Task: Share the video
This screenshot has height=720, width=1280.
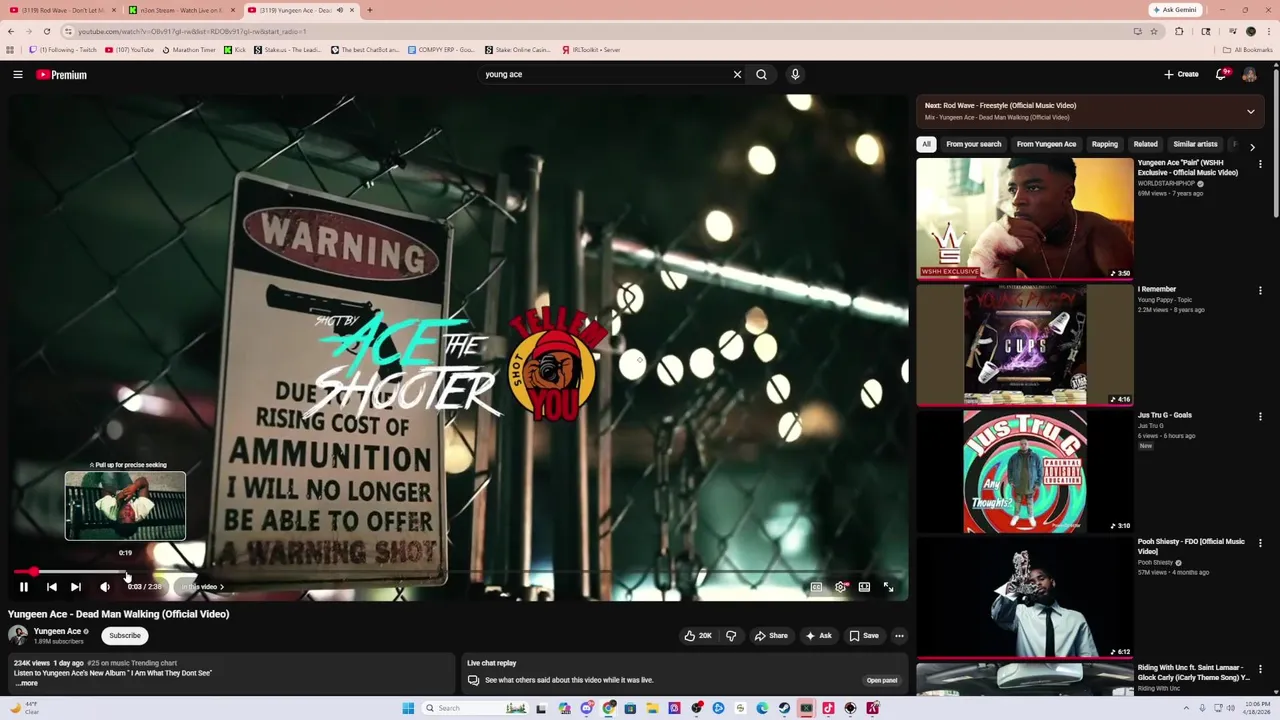Action: click(x=771, y=635)
